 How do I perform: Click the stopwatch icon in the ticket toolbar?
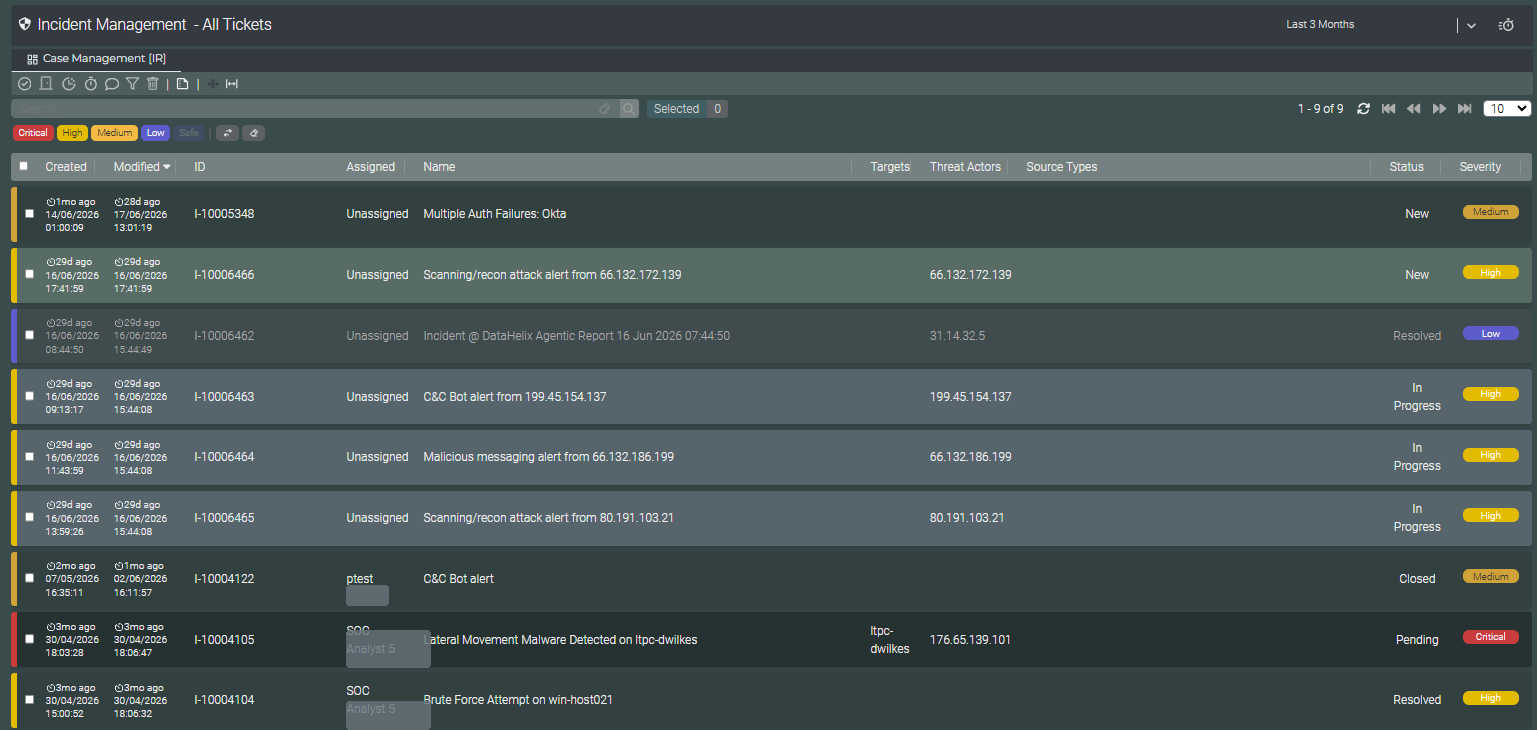[91, 84]
